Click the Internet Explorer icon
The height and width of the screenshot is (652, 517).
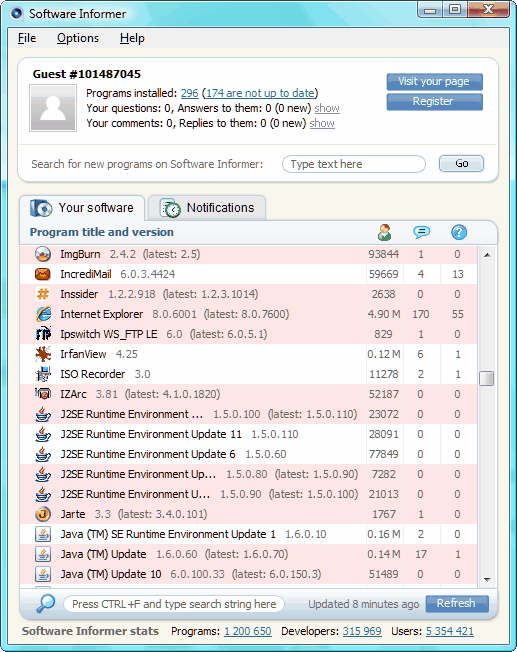[43, 314]
